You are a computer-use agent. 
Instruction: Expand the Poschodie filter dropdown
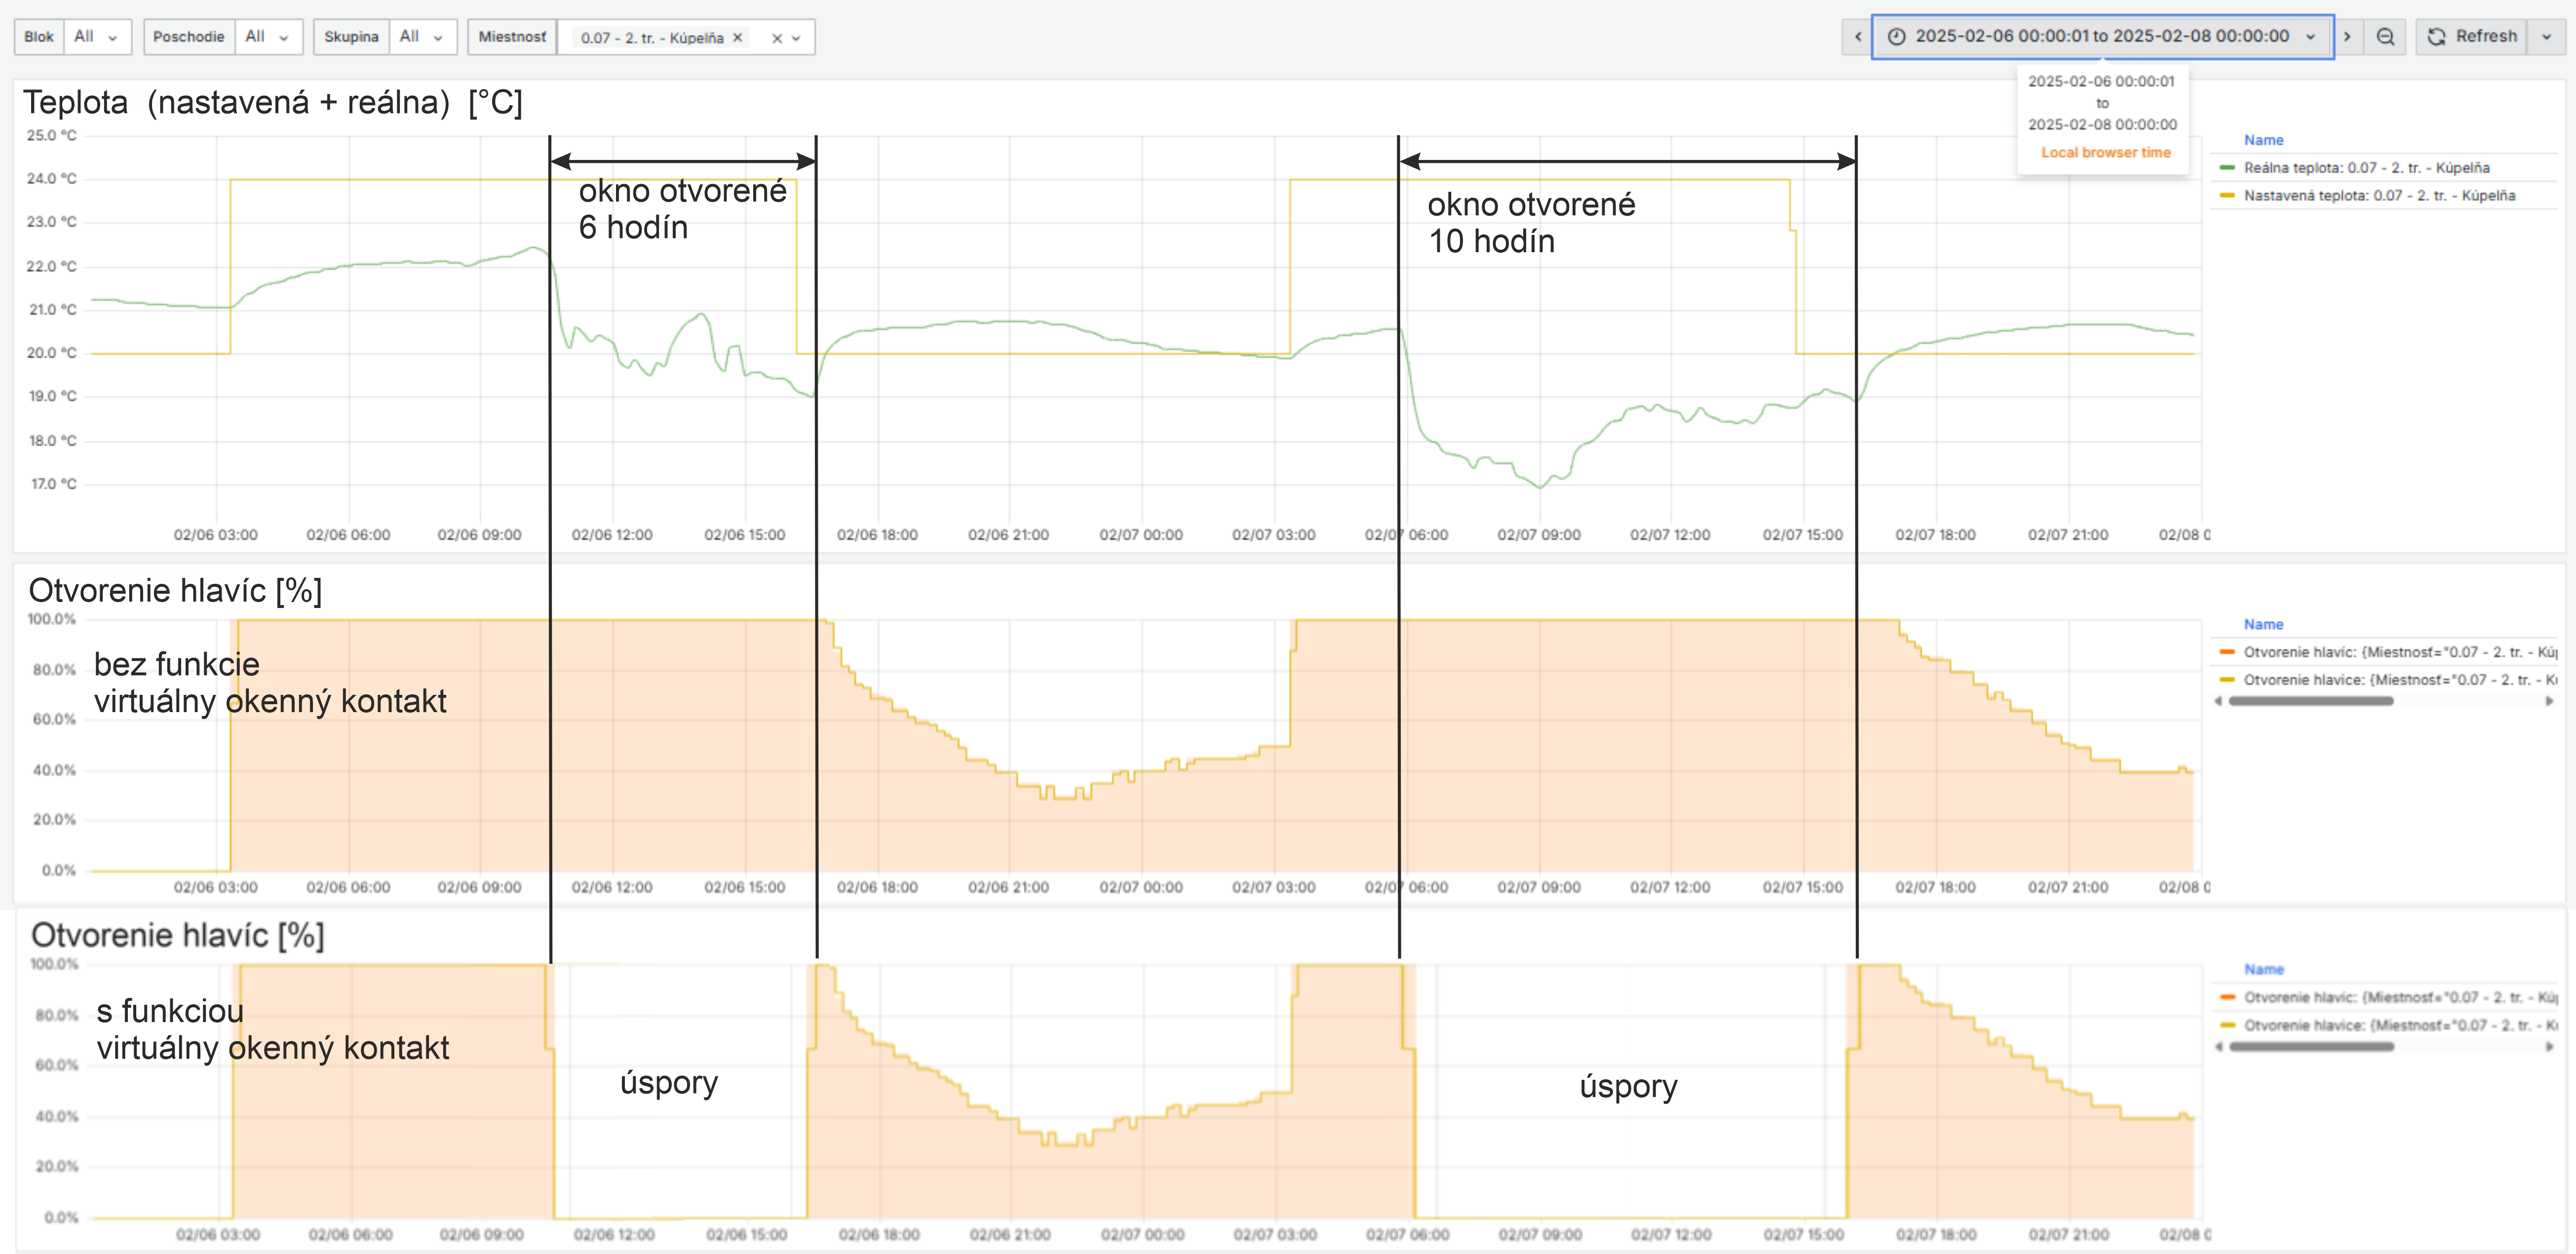(267, 37)
